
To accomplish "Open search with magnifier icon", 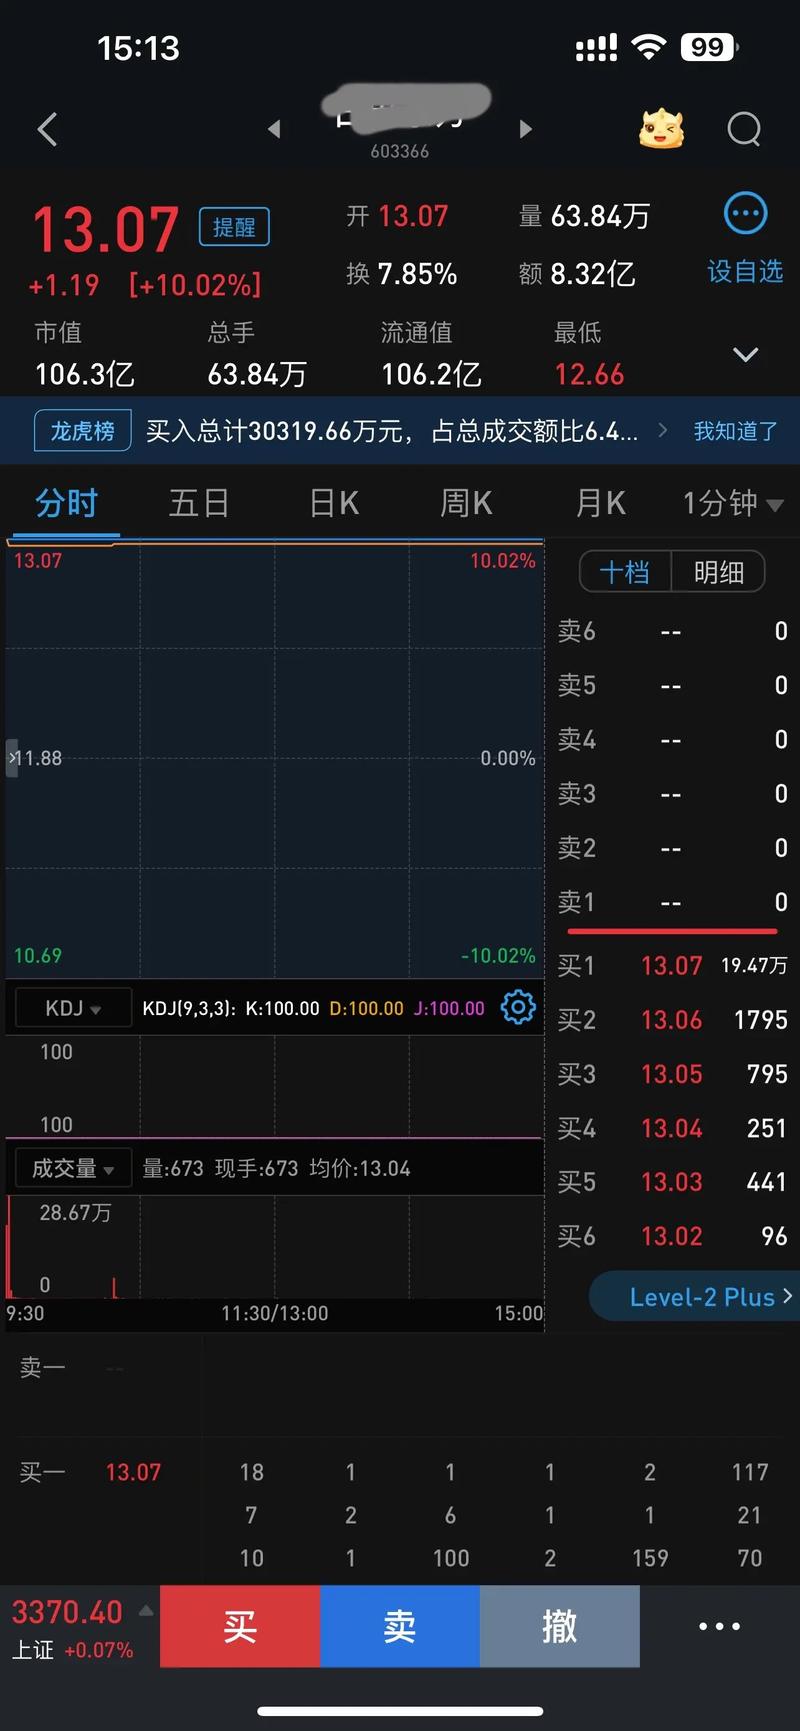I will (x=745, y=129).
